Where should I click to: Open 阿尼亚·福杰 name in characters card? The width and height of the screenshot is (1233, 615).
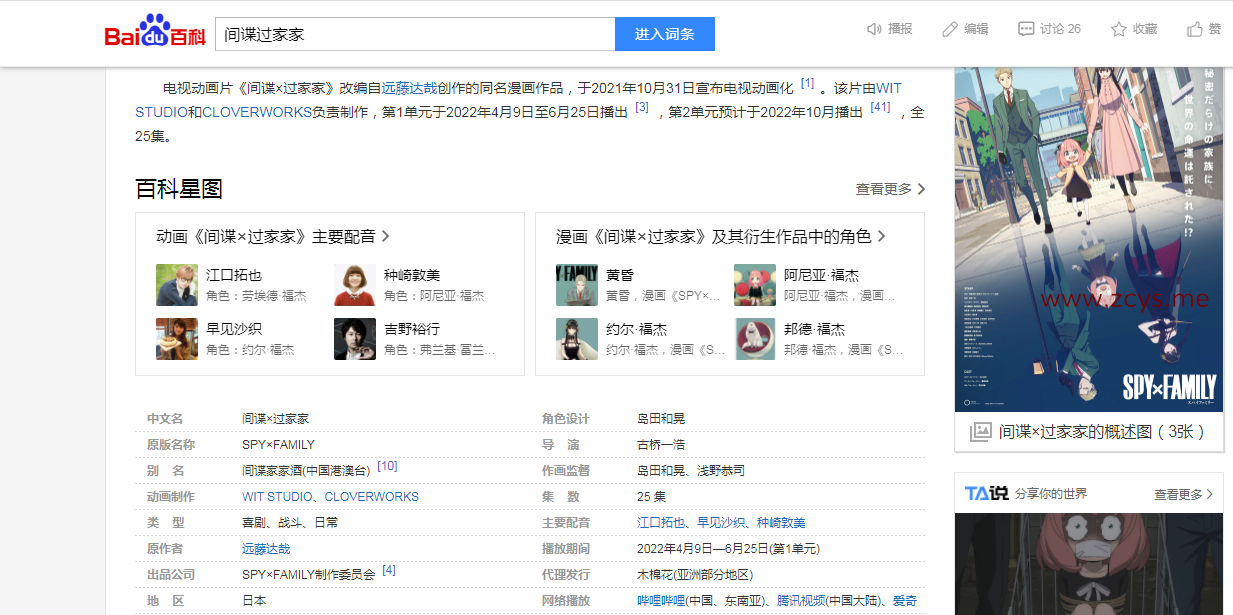coord(821,275)
